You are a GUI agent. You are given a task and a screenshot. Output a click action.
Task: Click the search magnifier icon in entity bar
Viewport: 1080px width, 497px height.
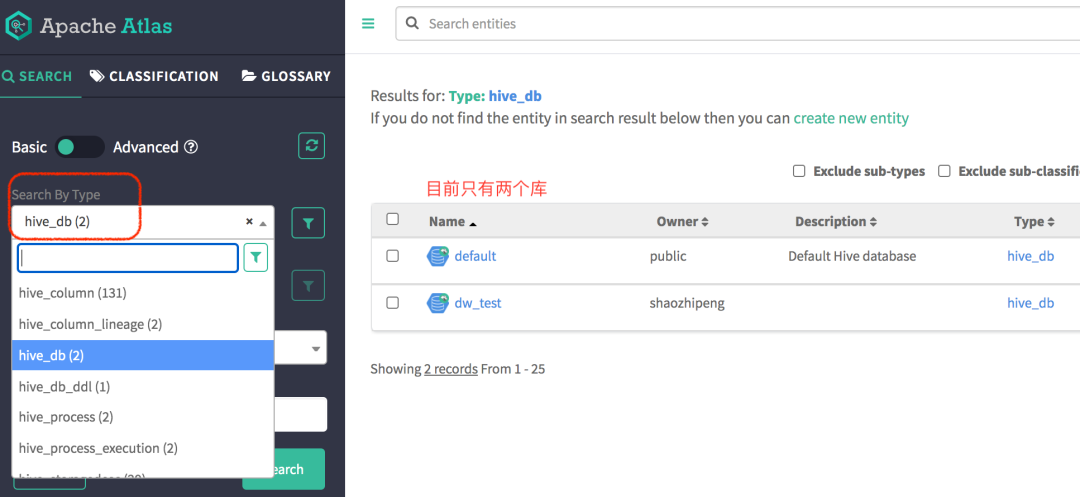412,23
